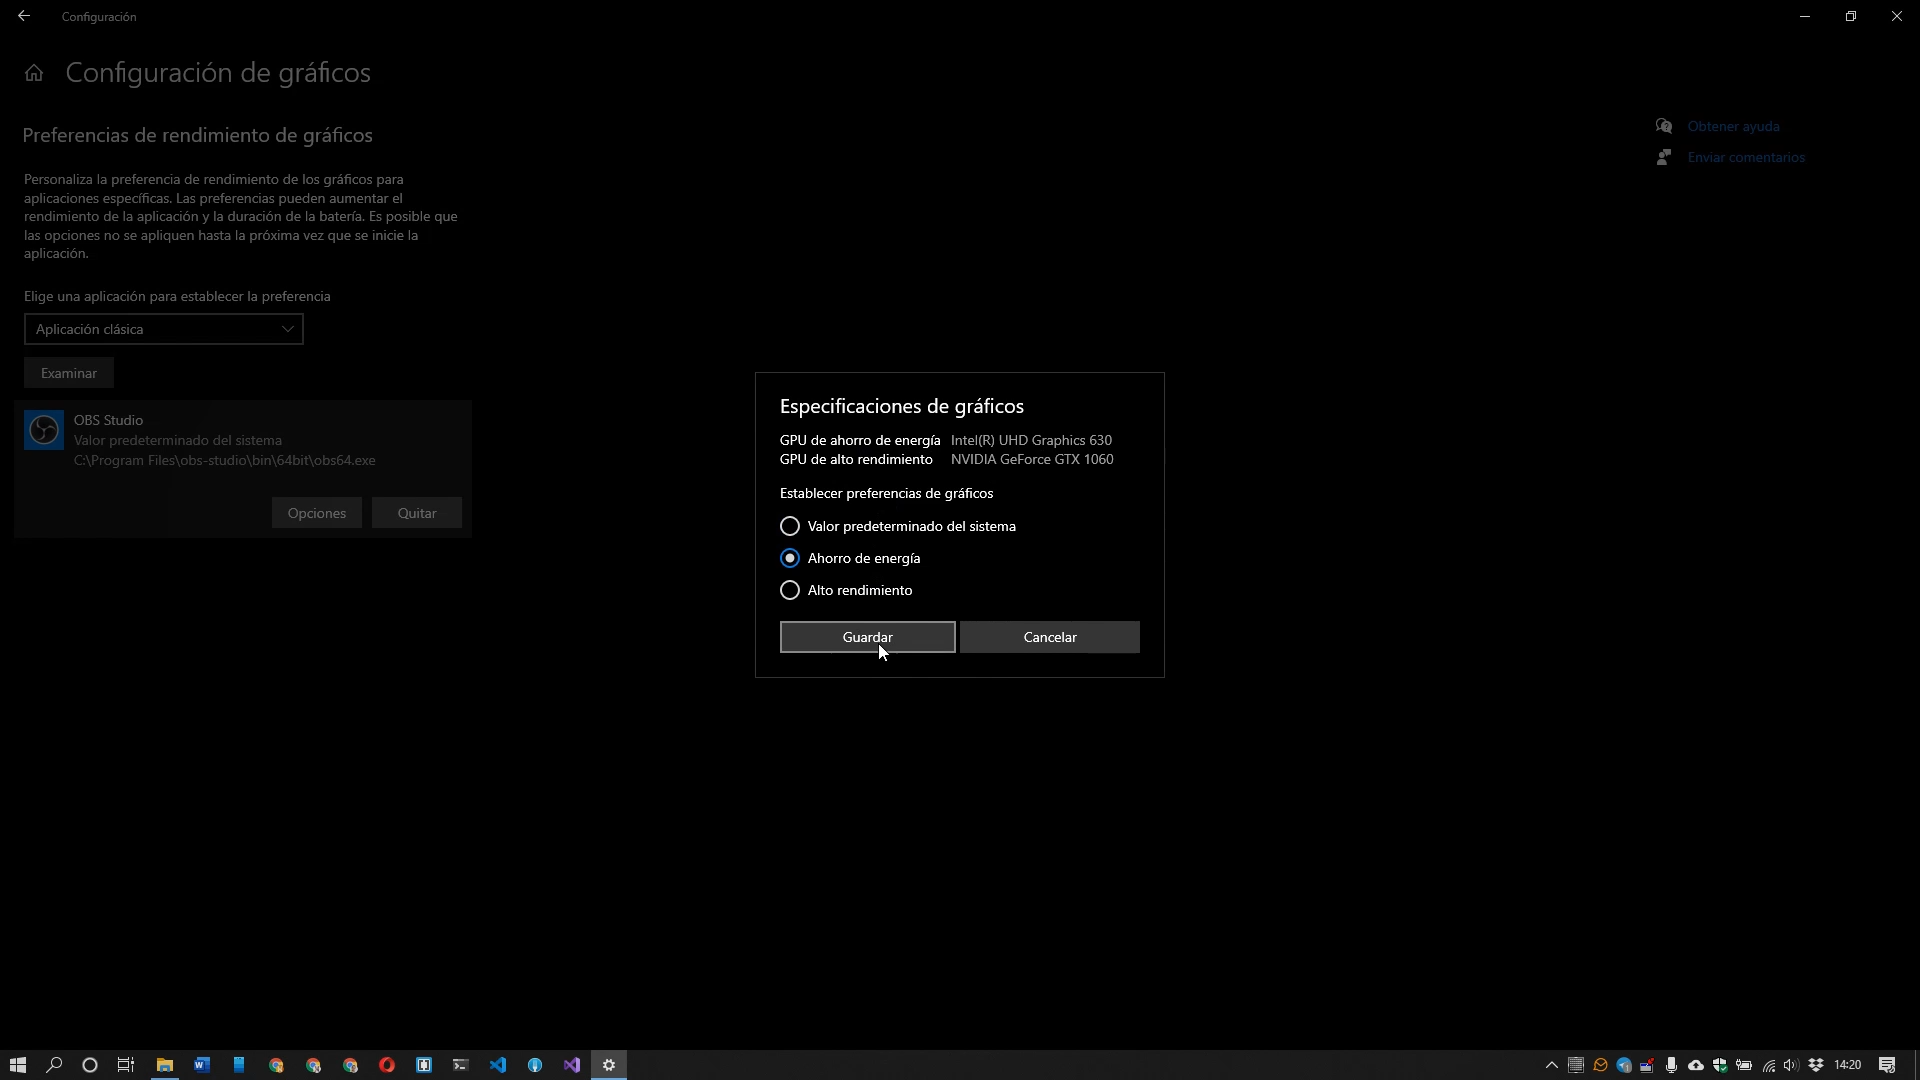Open the Aplicación clásica dropdown

click(x=163, y=329)
